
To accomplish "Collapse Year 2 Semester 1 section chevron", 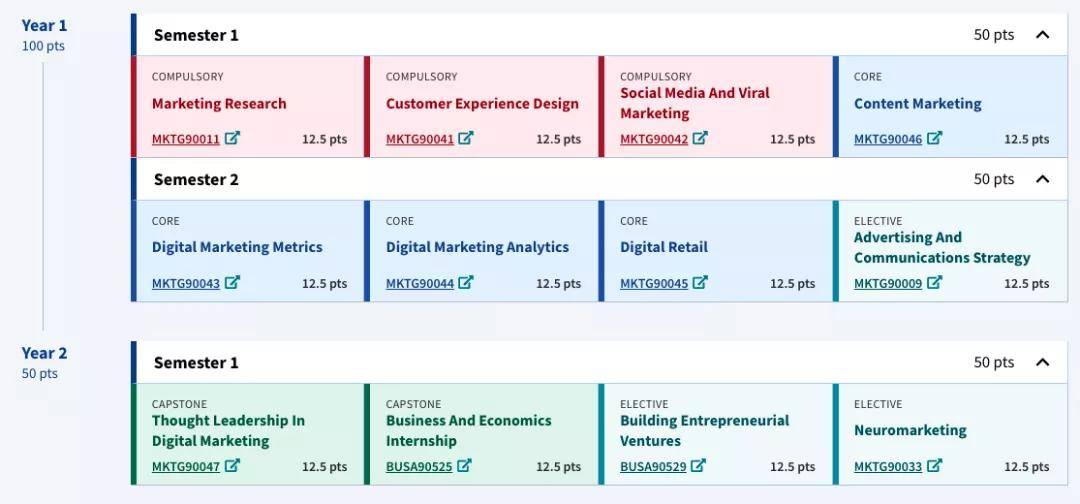I will pos(1043,362).
